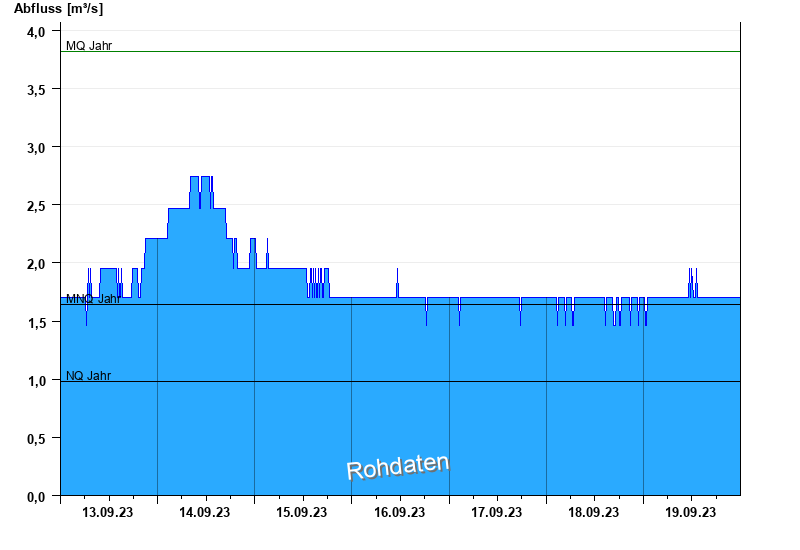Click the 3,5 y-axis tick value
The height and width of the screenshot is (550, 800).
pos(37,90)
